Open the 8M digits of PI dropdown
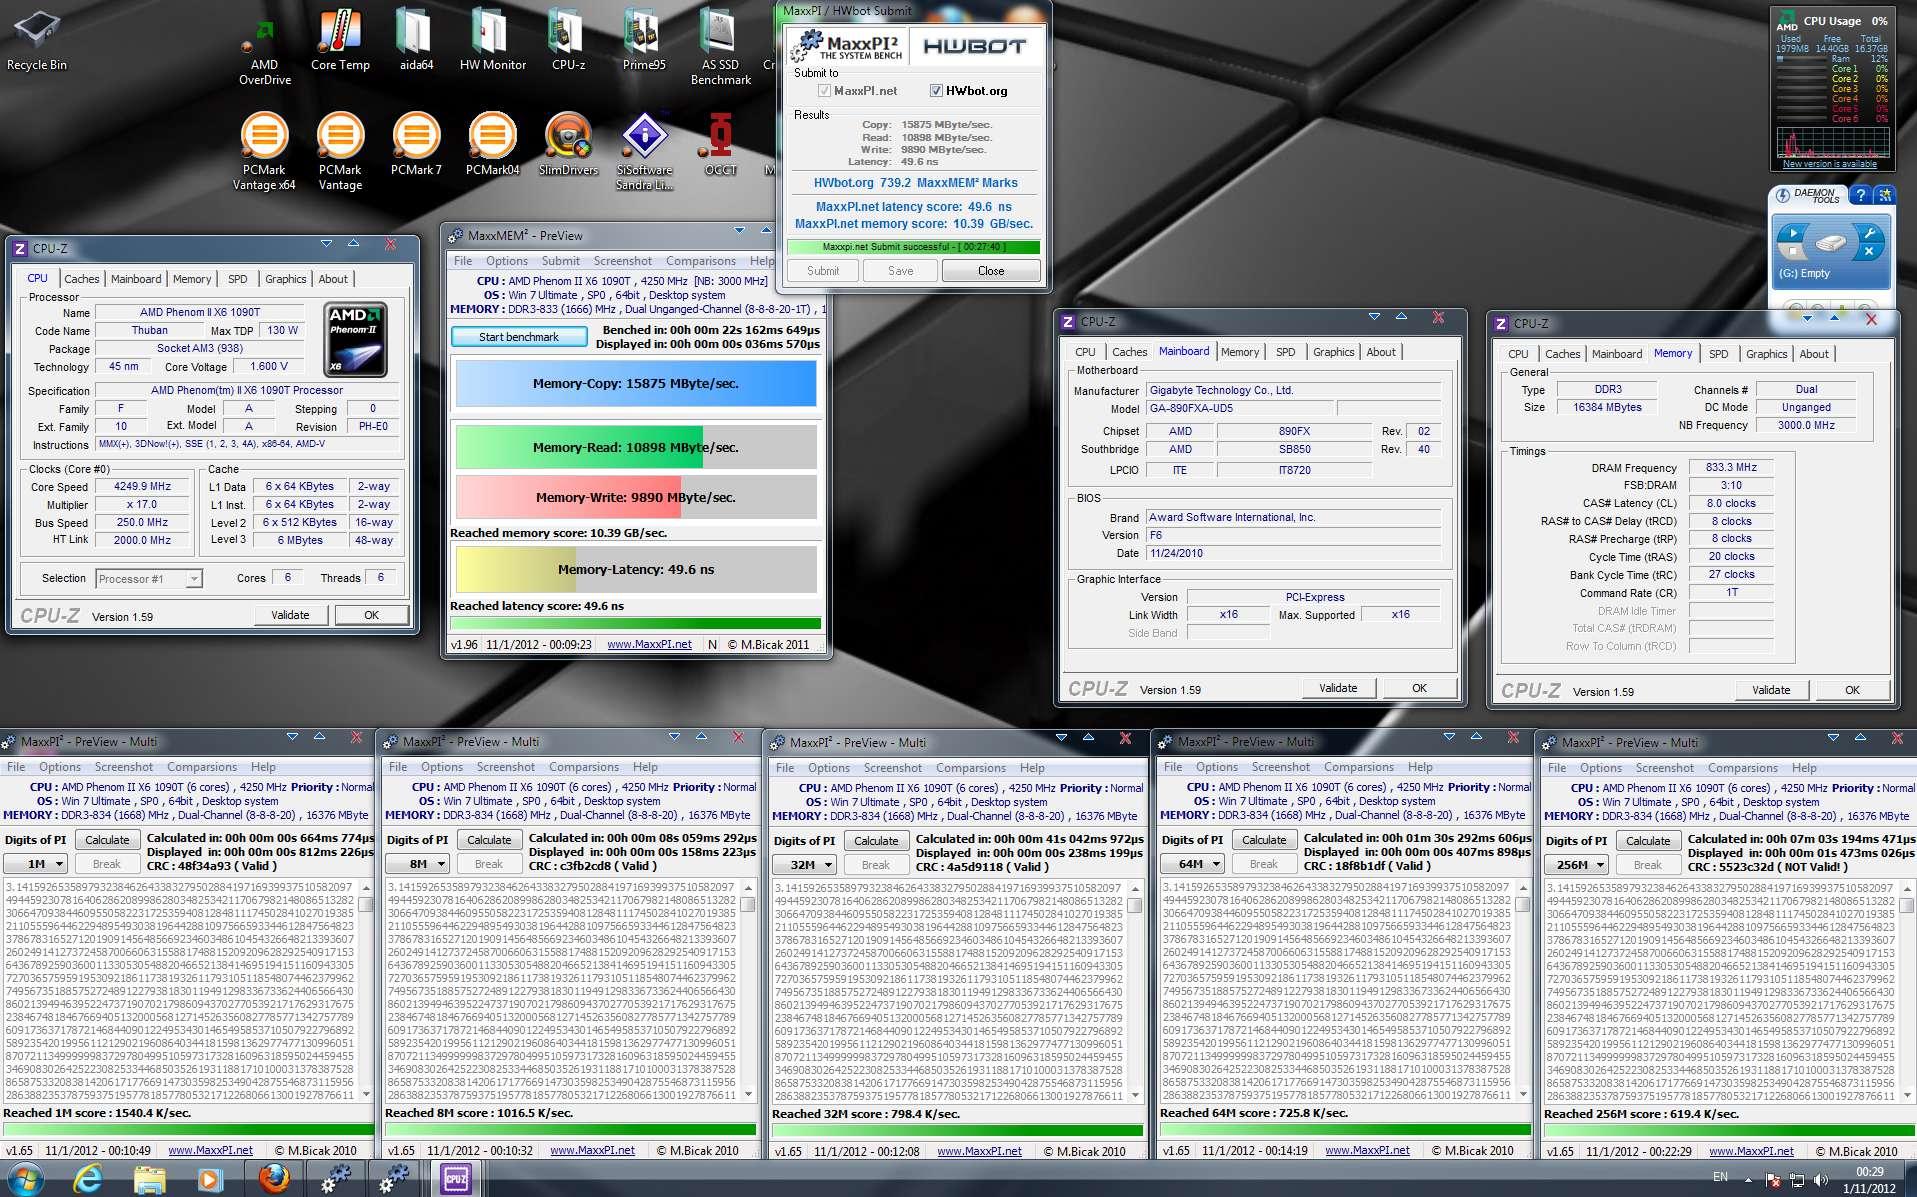The height and width of the screenshot is (1197, 1917). 417,864
